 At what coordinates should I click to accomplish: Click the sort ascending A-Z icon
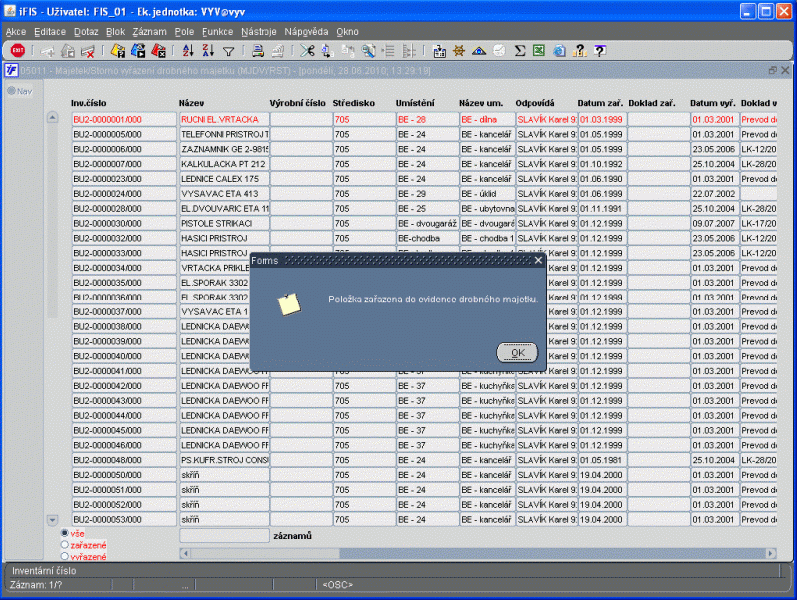188,50
